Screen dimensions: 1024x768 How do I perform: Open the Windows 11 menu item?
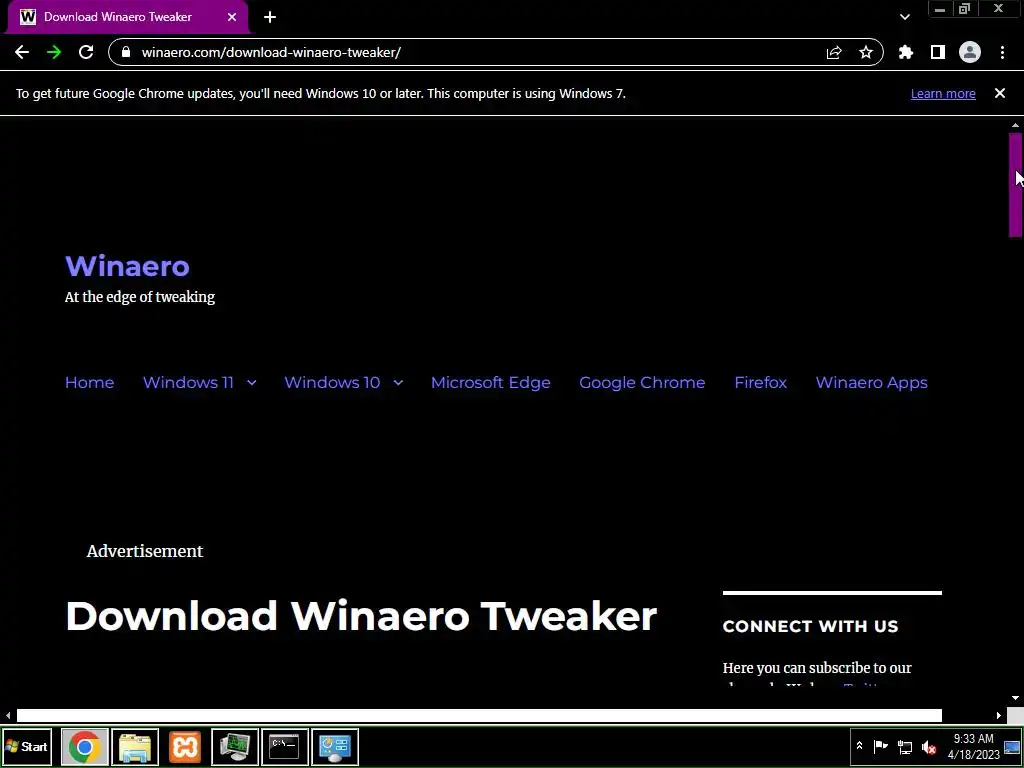[x=188, y=383]
